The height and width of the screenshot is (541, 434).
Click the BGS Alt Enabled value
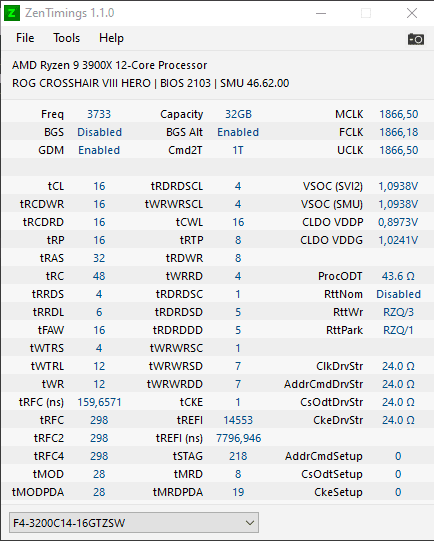point(238,132)
